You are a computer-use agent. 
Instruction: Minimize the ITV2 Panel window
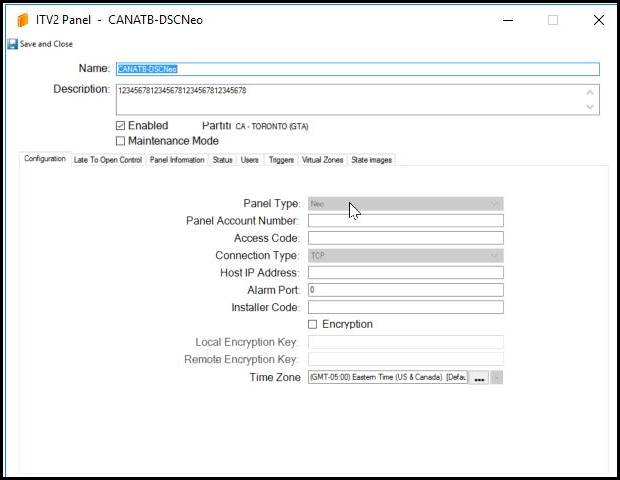click(x=506, y=20)
